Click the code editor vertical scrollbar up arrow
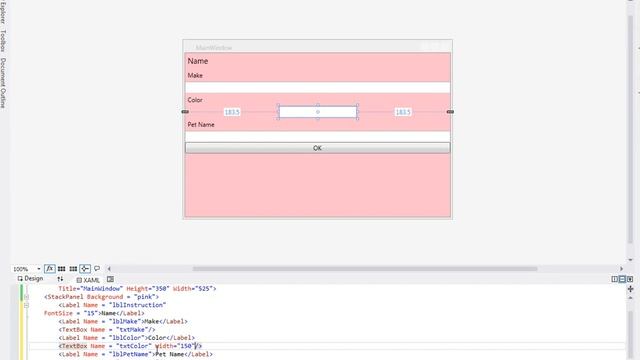 click(631, 298)
